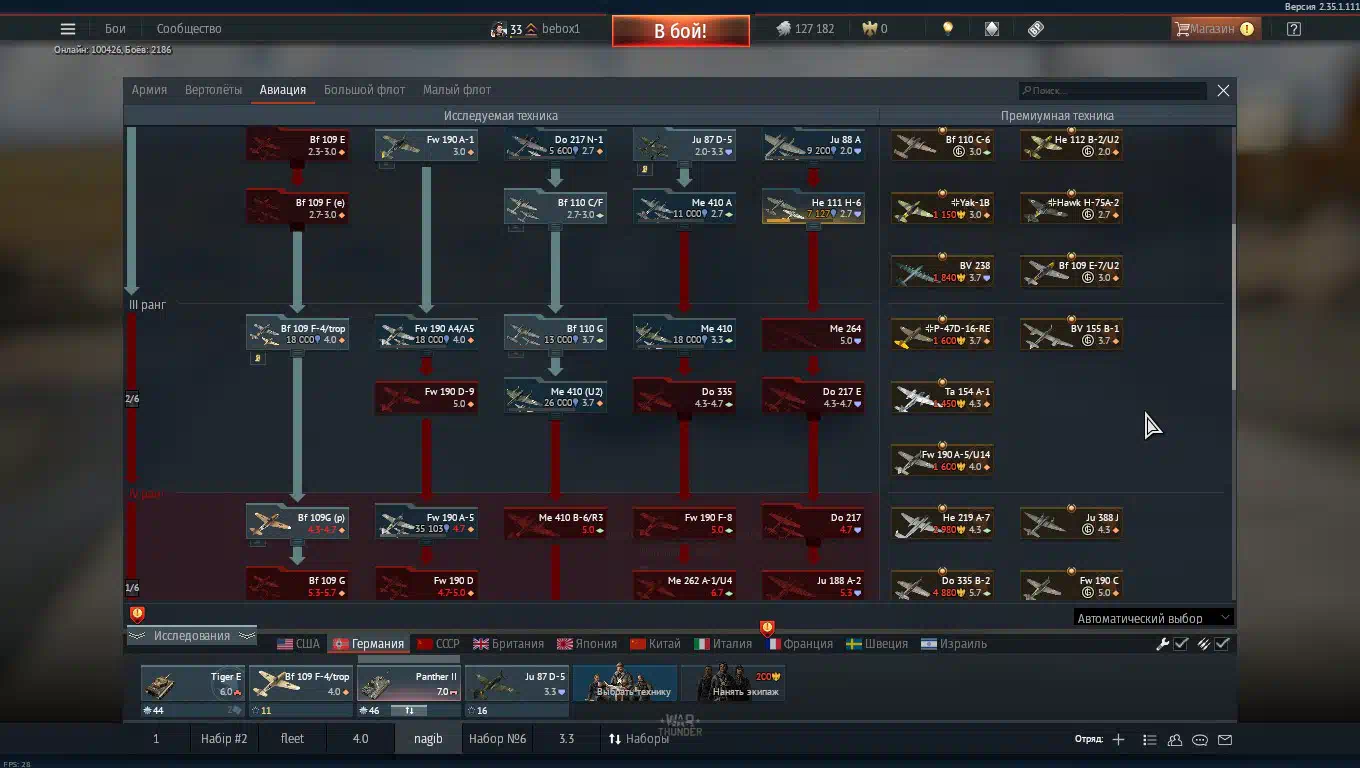The height and width of the screenshot is (768, 1360).
Task: Switch to the Малый флот tab
Action: (457, 90)
